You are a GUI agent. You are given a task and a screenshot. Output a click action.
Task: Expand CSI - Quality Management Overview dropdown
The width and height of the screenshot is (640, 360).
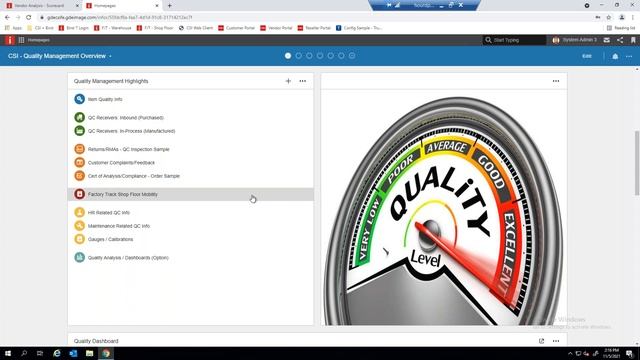pos(110,56)
